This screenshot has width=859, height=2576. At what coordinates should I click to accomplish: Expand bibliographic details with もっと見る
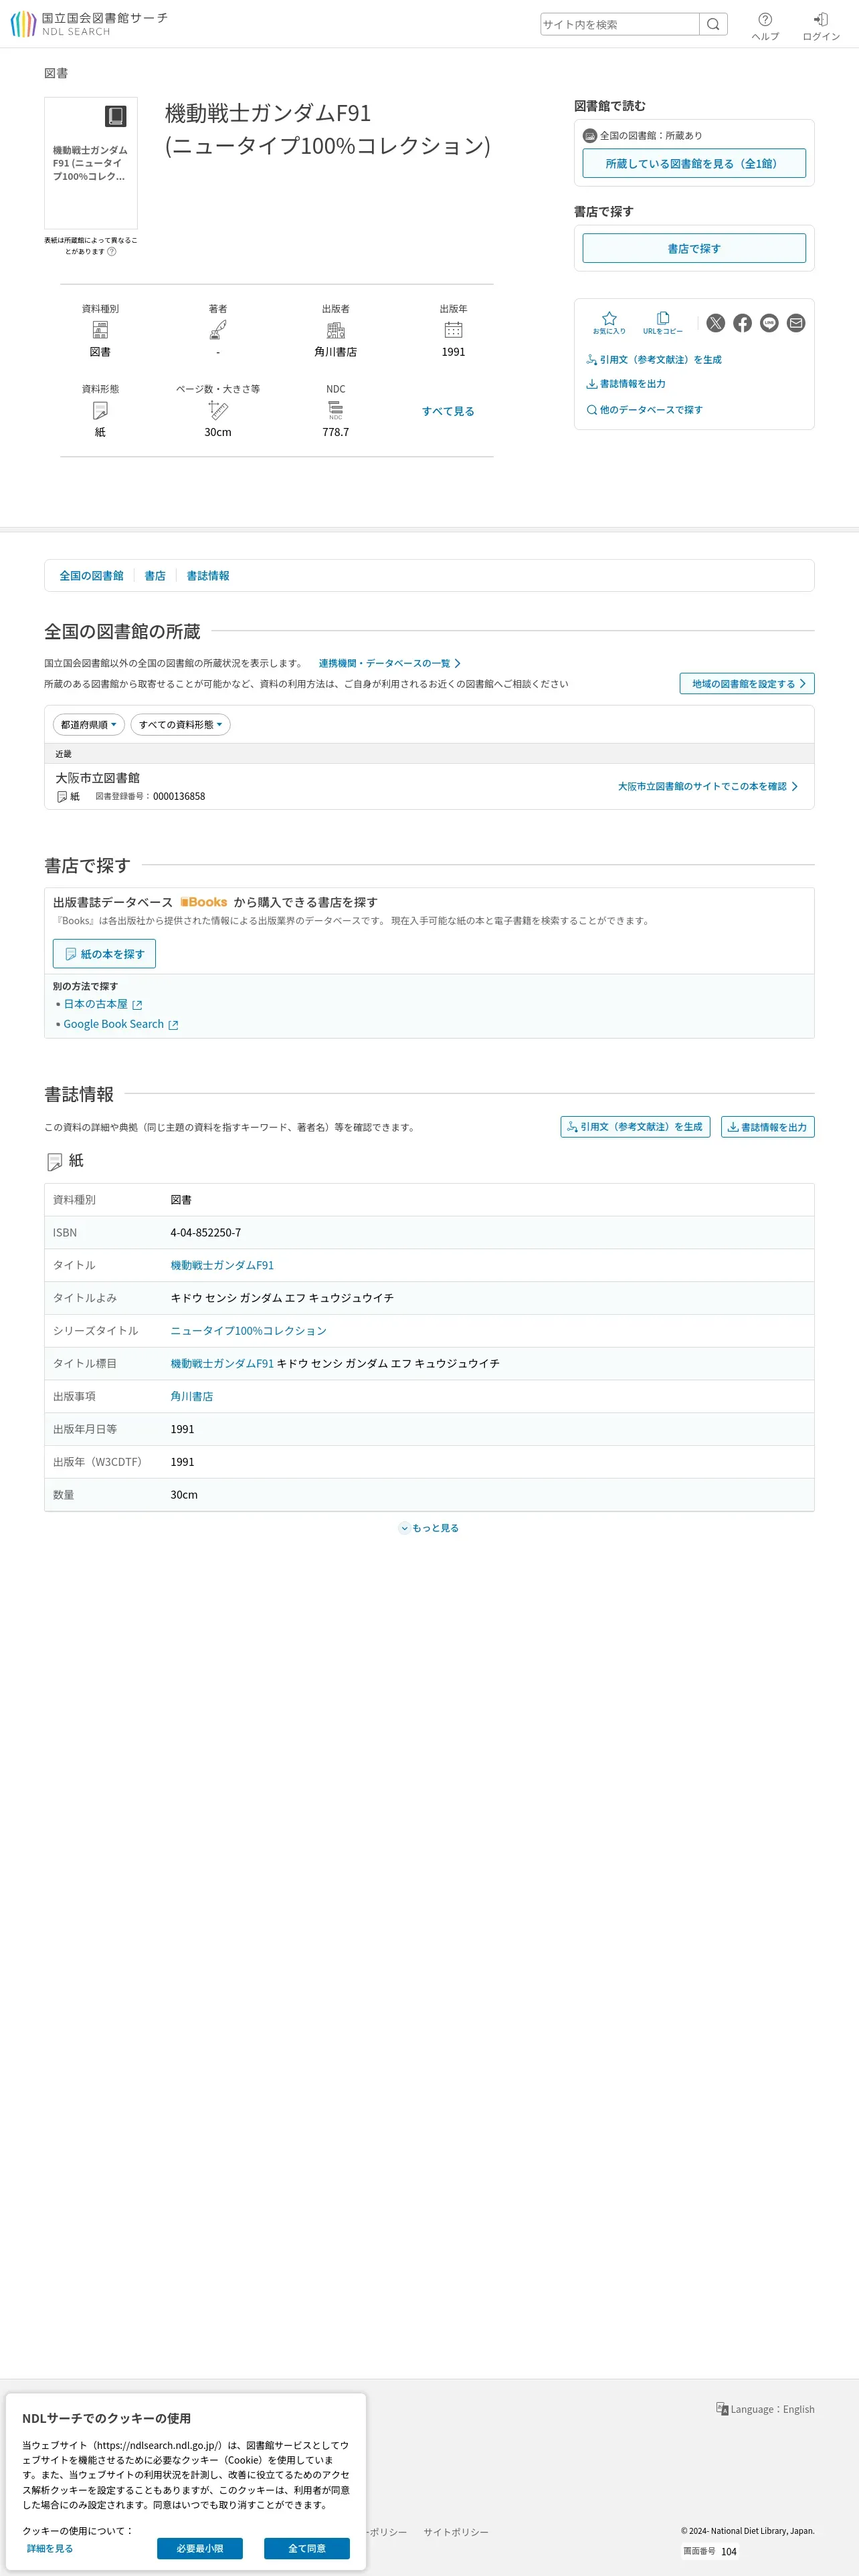429,1528
